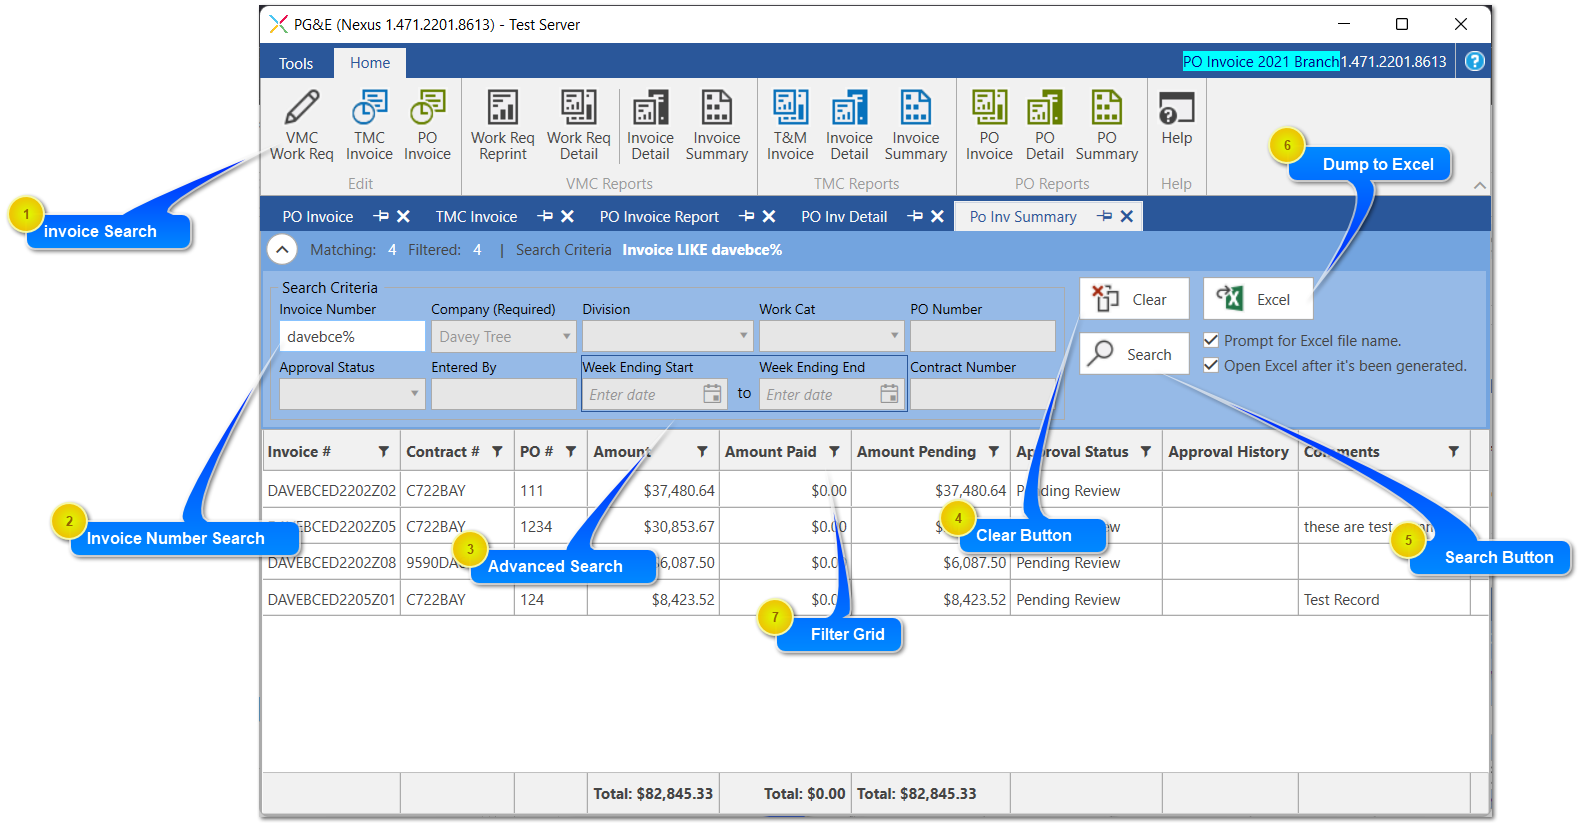Open TMC Invoice Detail report

click(x=849, y=125)
